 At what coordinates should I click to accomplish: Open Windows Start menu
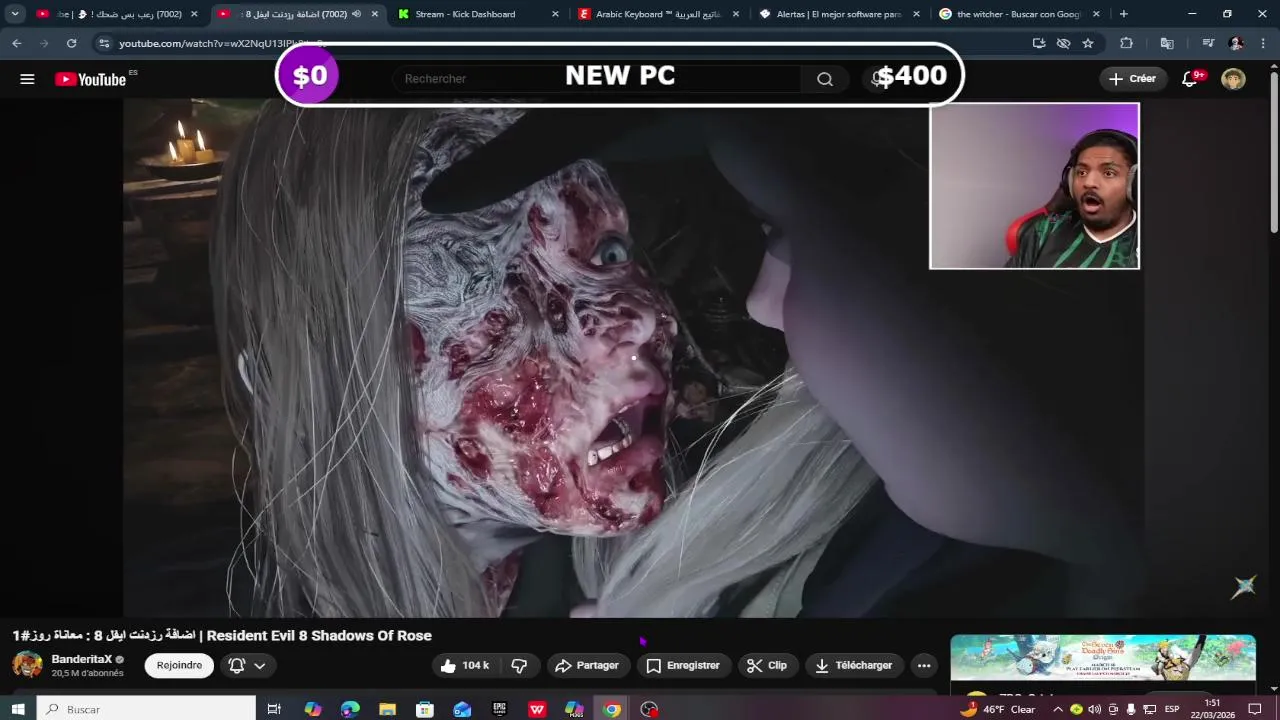click(x=18, y=709)
